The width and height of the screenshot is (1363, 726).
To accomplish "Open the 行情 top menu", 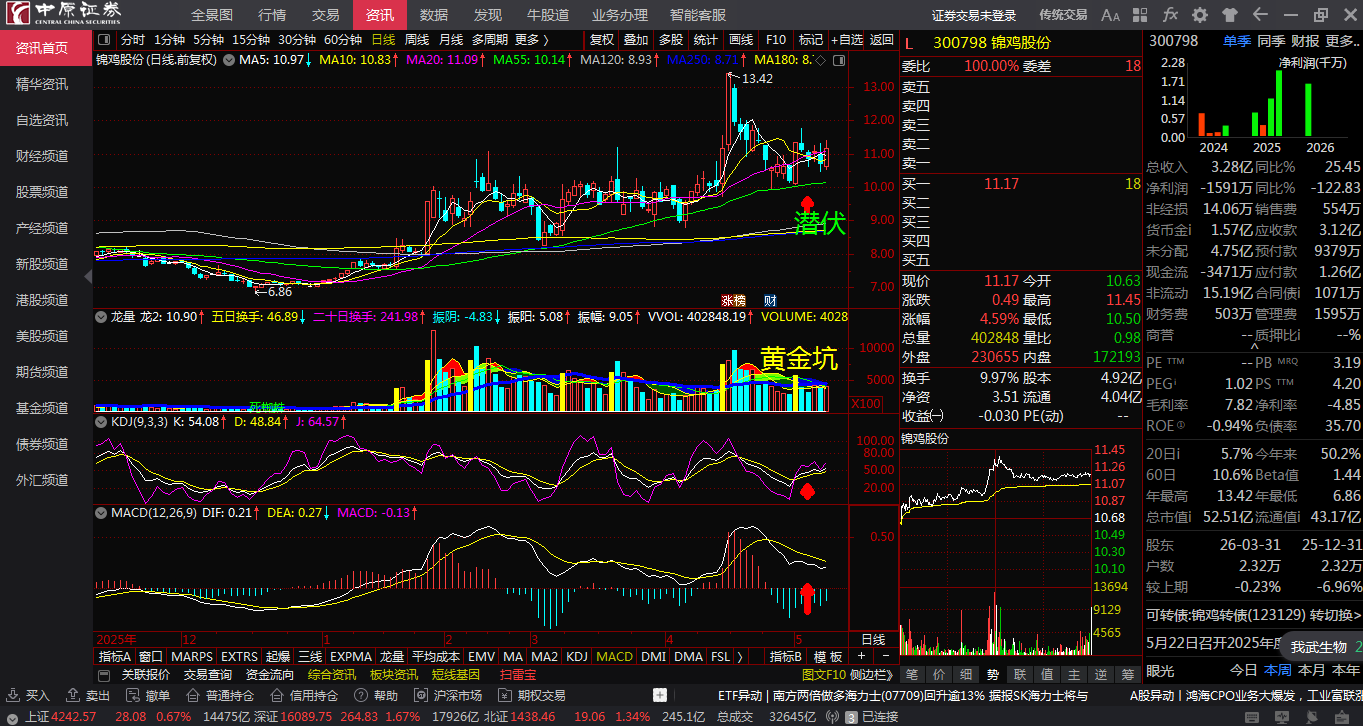I will 272,15.
